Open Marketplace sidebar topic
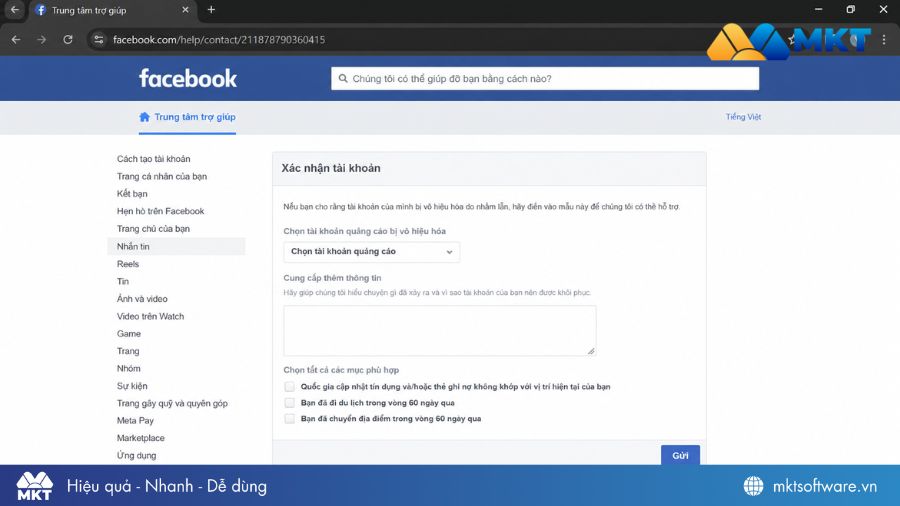 click(141, 438)
